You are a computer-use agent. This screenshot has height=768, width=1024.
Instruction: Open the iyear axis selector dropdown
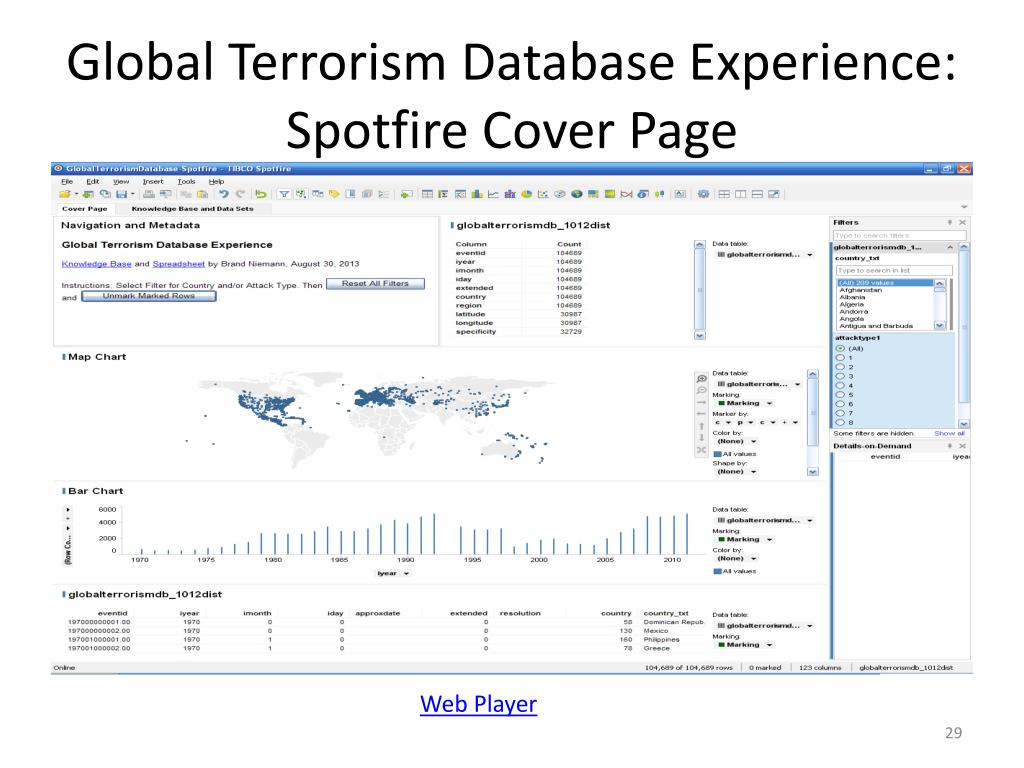(393, 573)
